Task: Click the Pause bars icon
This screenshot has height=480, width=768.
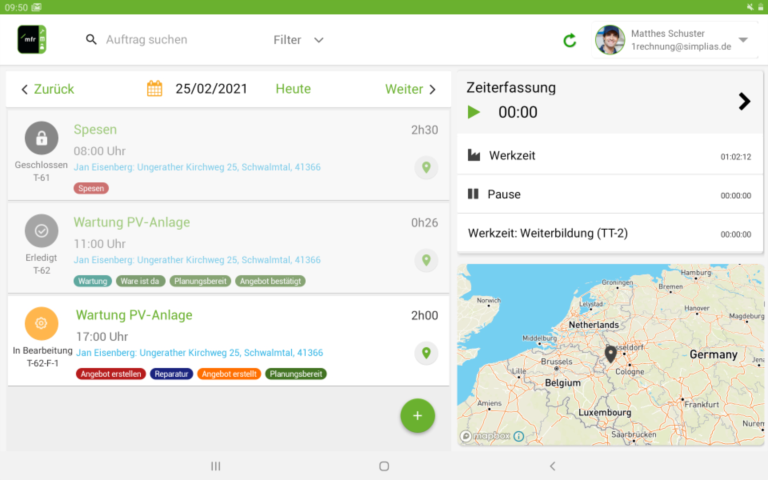Action: pos(473,194)
